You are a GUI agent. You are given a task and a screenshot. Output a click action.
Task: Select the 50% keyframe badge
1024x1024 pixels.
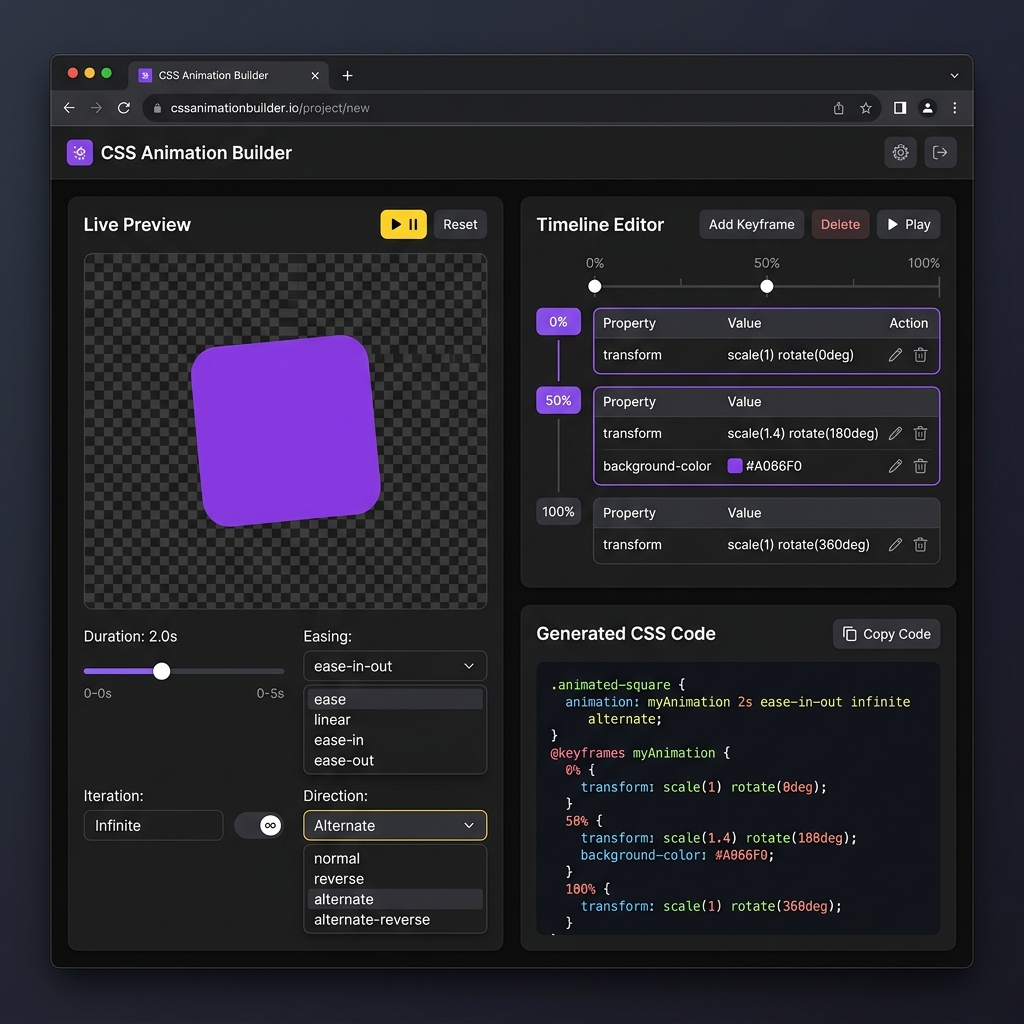click(558, 400)
